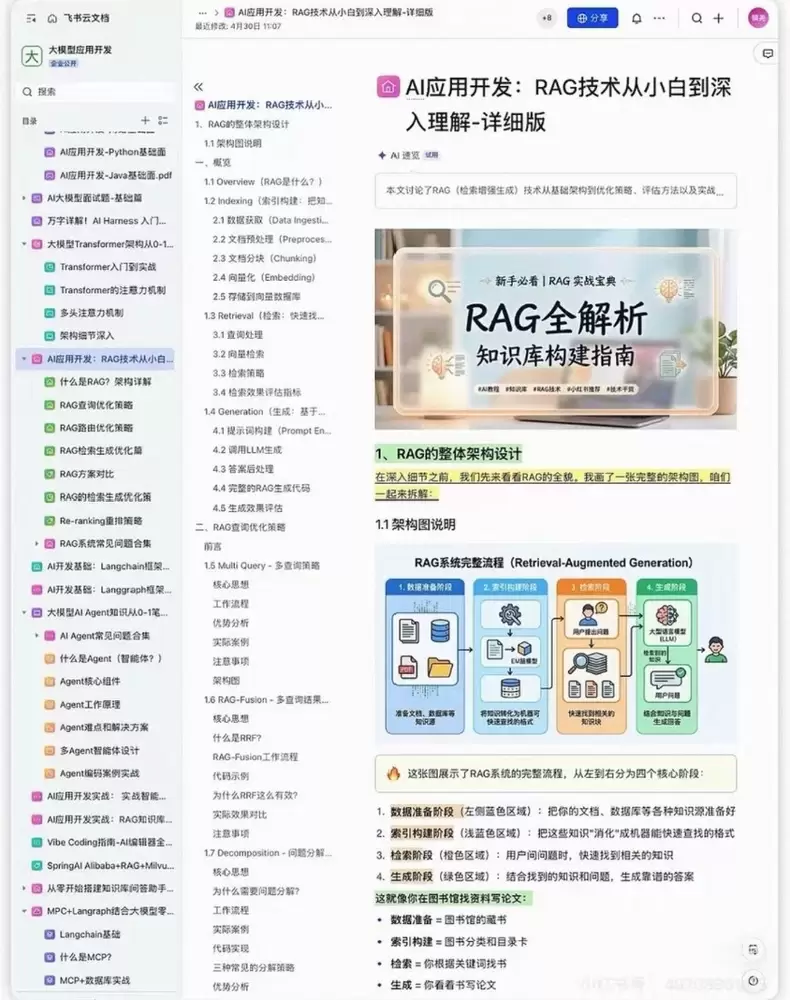
Task: Open 万字详解! AI Harness 入门 document
Action: (x=106, y=221)
